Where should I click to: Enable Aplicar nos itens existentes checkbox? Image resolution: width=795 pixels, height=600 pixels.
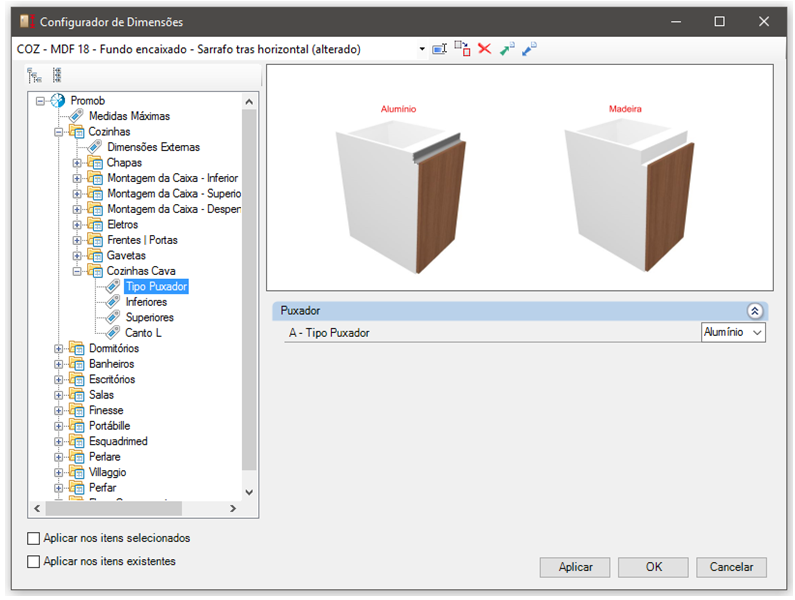[x=33, y=561]
